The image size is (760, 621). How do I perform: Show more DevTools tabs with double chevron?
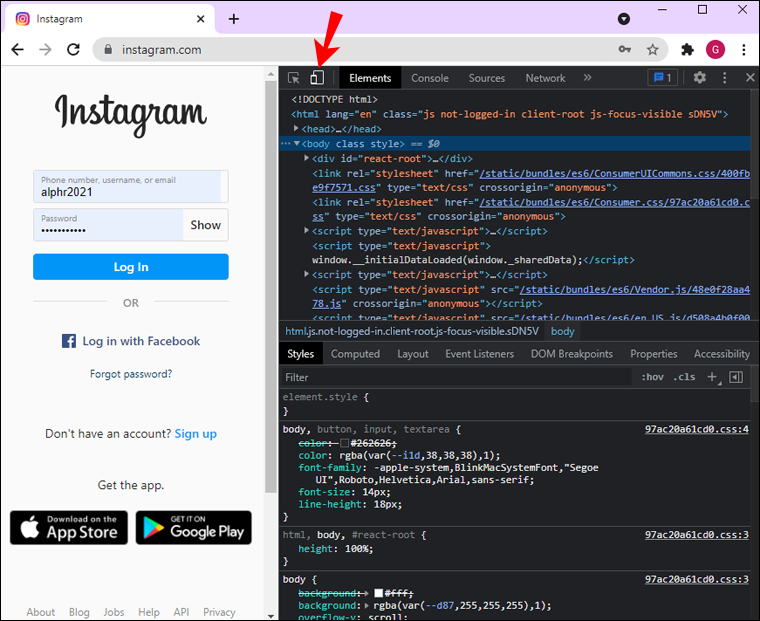coord(587,78)
